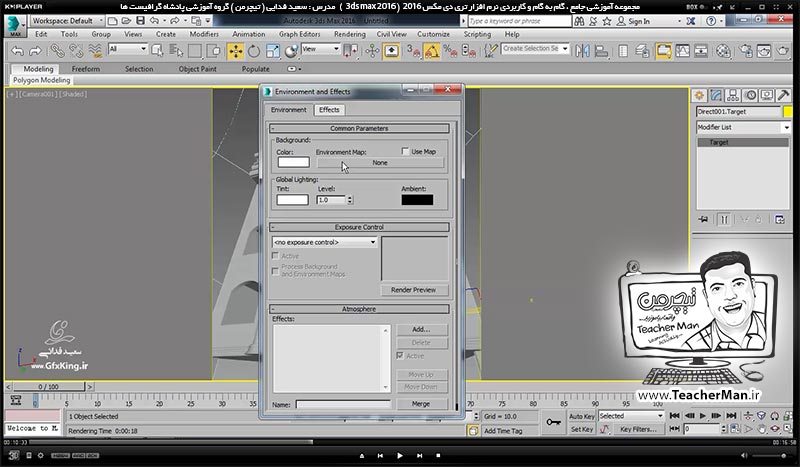Toggle Auto Key animation mode
Screen dimensions: 800x467
coord(582,416)
